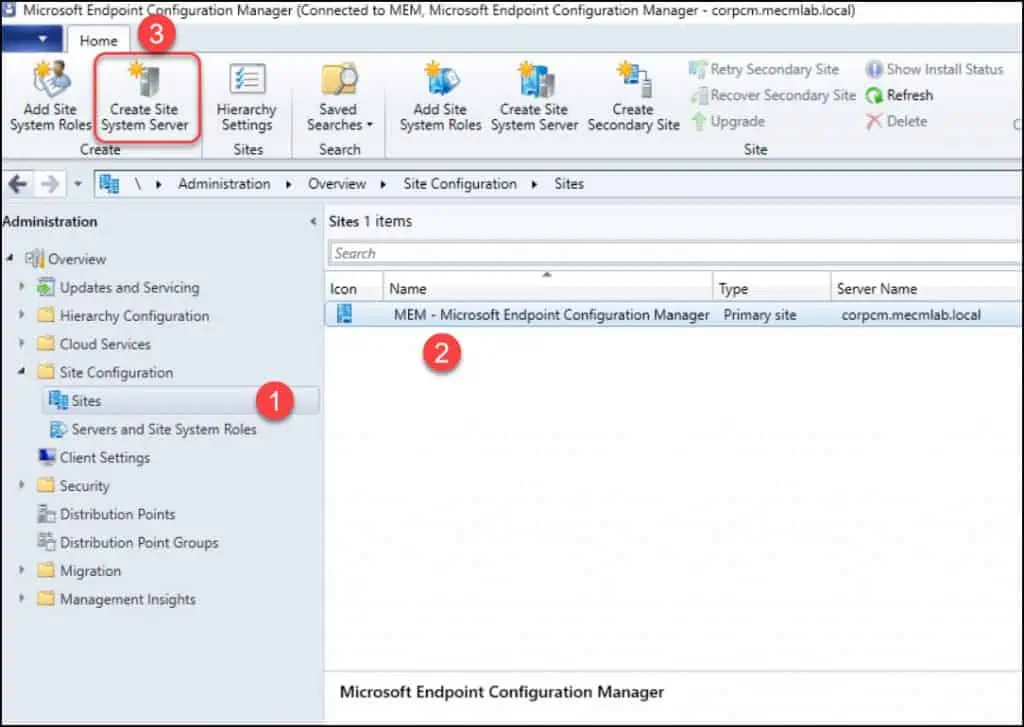Click the back navigation arrow
1024x727 pixels.
click(x=19, y=184)
